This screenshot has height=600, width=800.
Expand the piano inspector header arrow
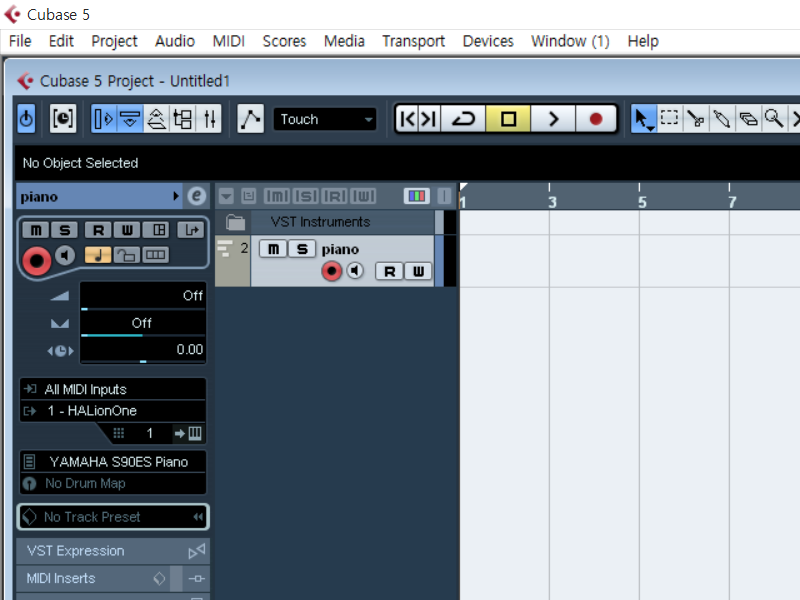[x=176, y=196]
